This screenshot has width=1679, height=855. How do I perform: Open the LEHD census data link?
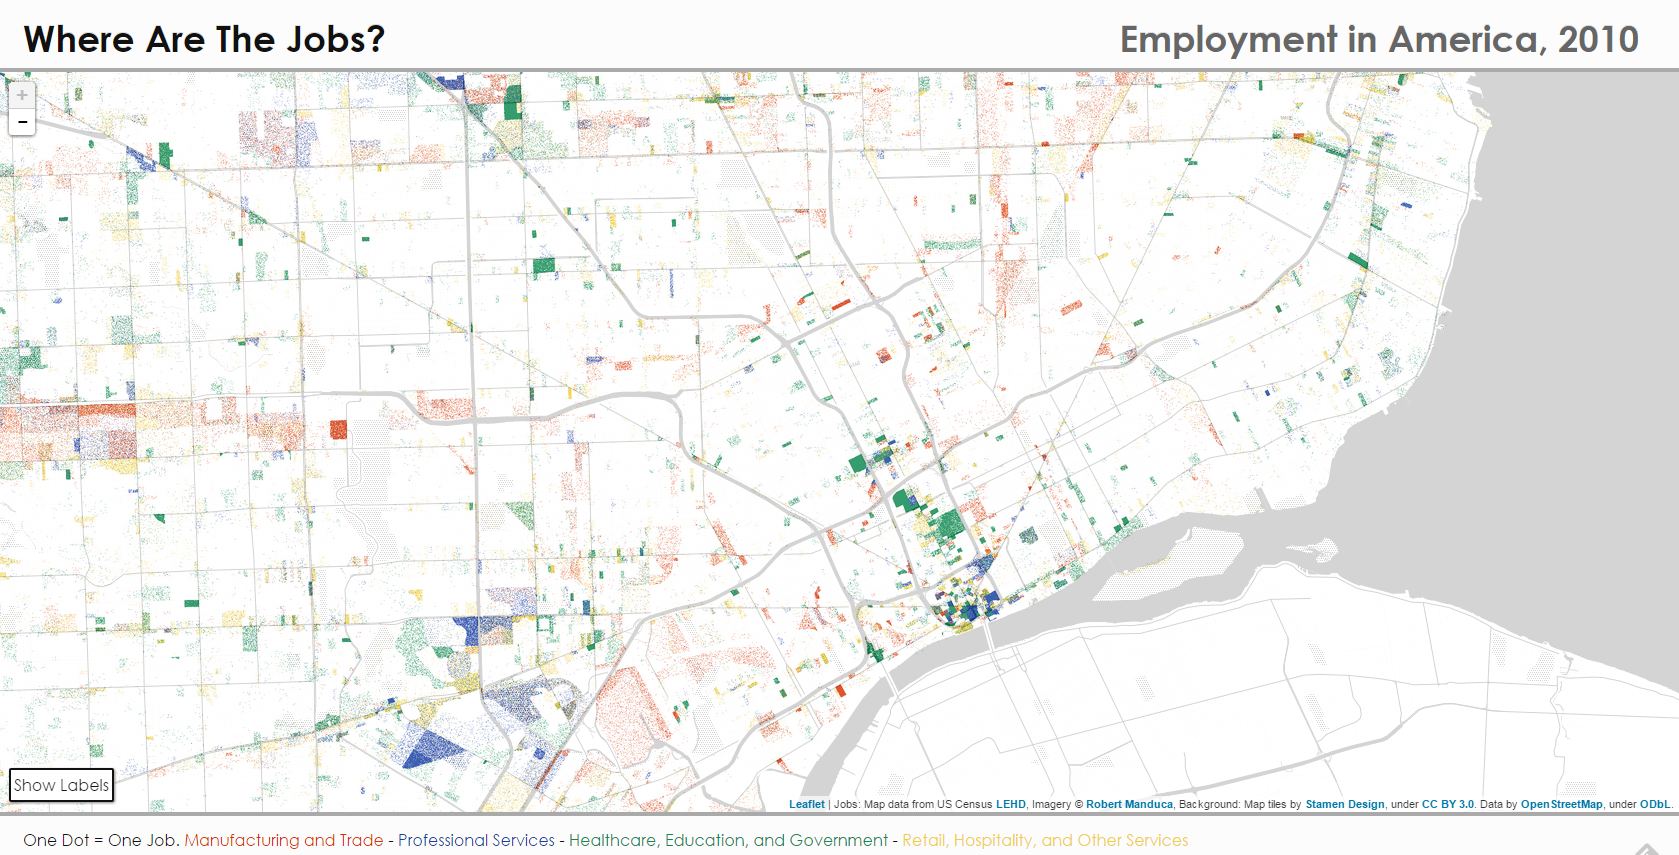pos(1010,804)
